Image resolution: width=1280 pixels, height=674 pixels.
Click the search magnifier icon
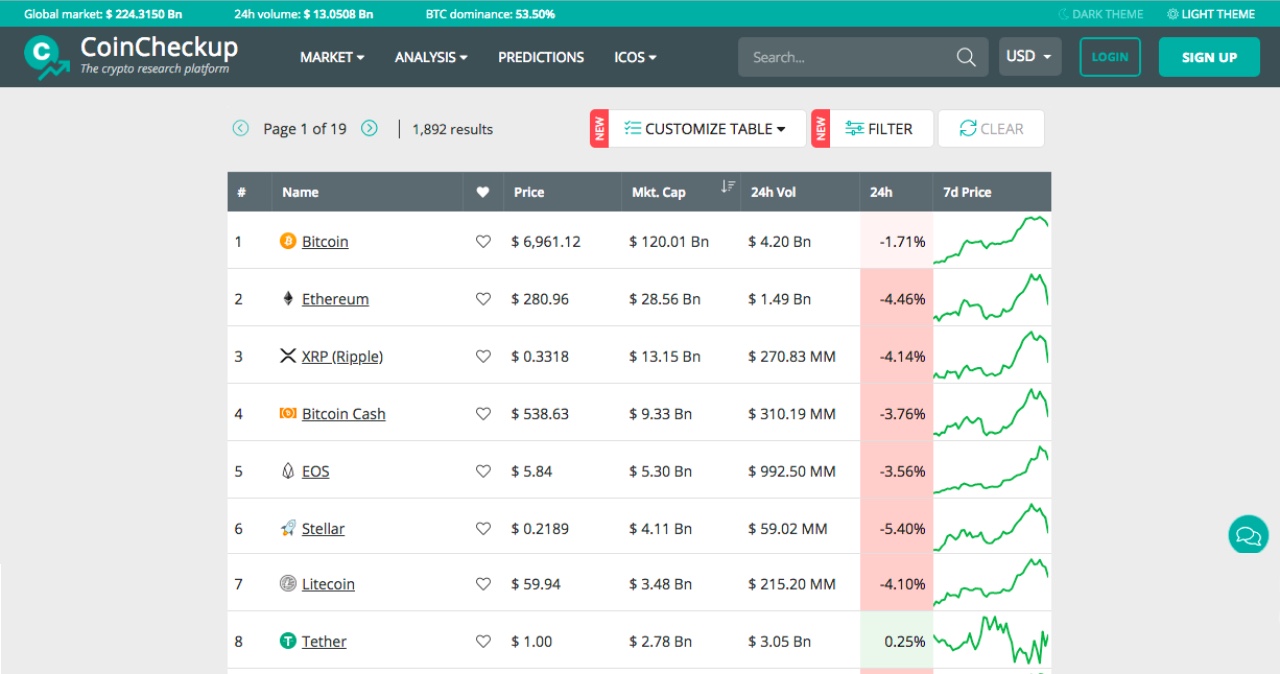(x=966, y=57)
